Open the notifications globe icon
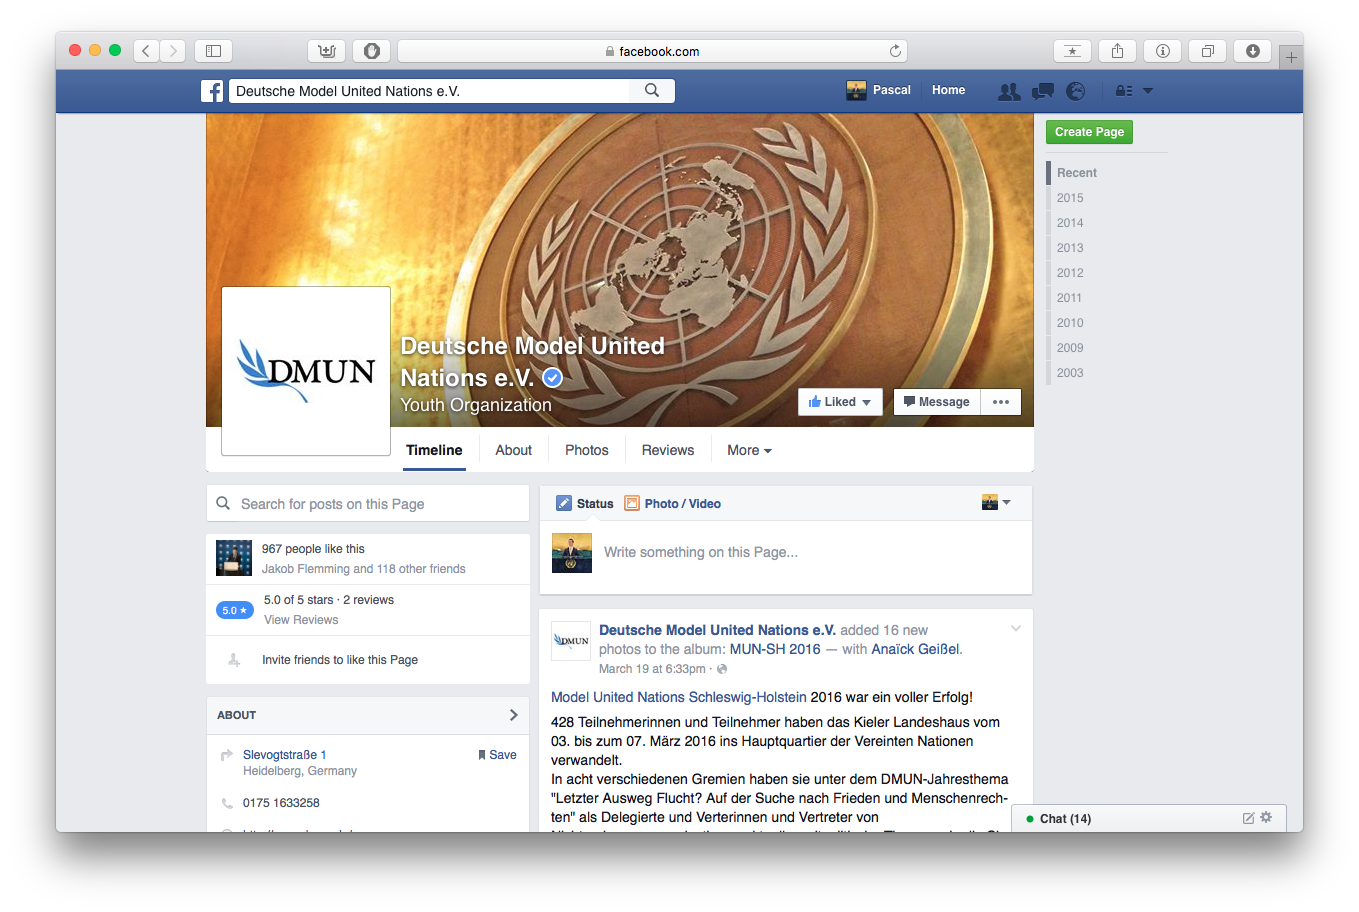The height and width of the screenshot is (912, 1359). (1076, 91)
